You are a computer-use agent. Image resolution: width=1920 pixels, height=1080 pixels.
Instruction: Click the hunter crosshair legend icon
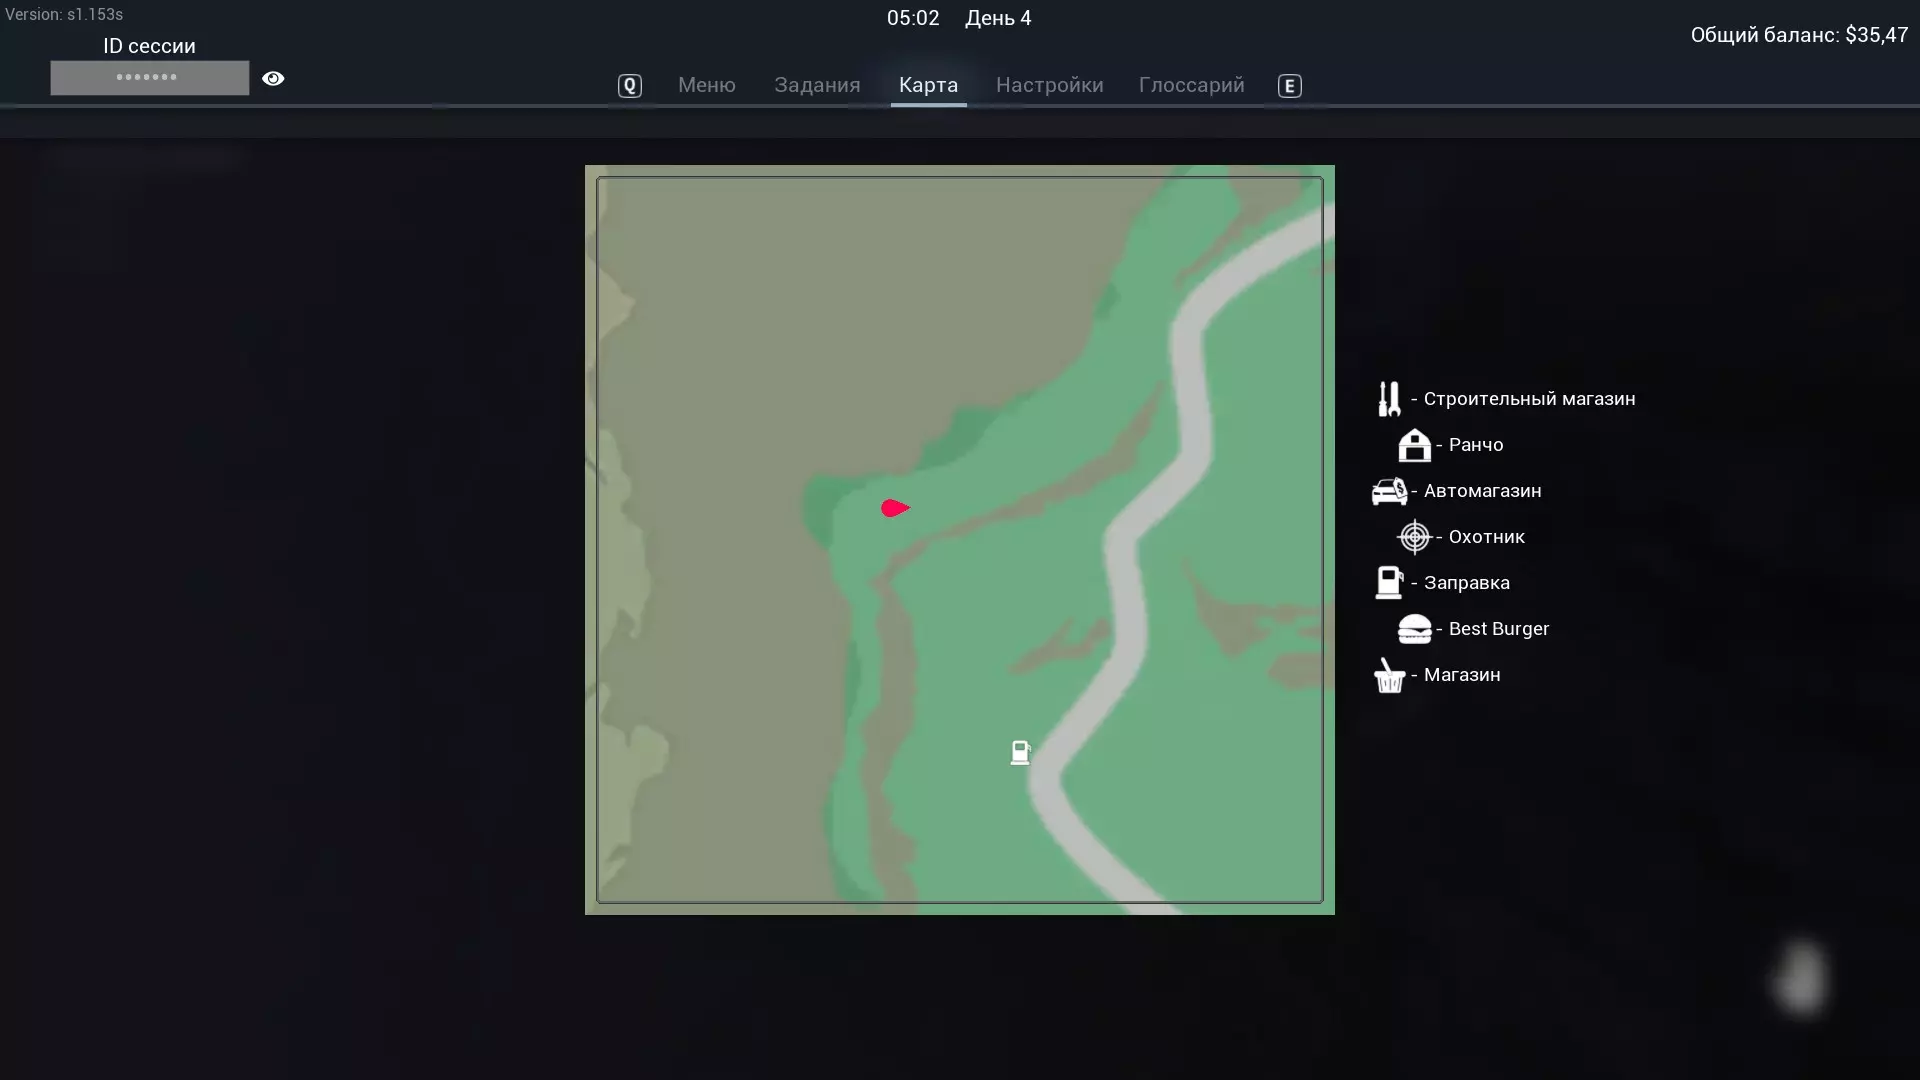click(1414, 537)
